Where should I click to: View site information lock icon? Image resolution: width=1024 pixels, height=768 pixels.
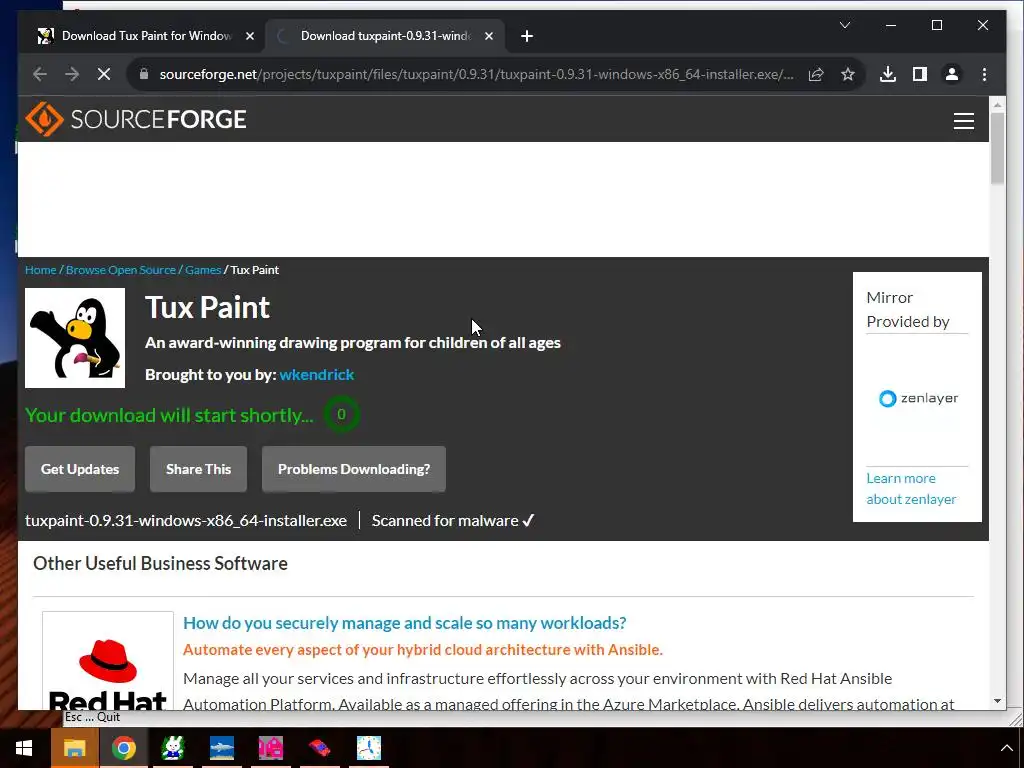[144, 74]
